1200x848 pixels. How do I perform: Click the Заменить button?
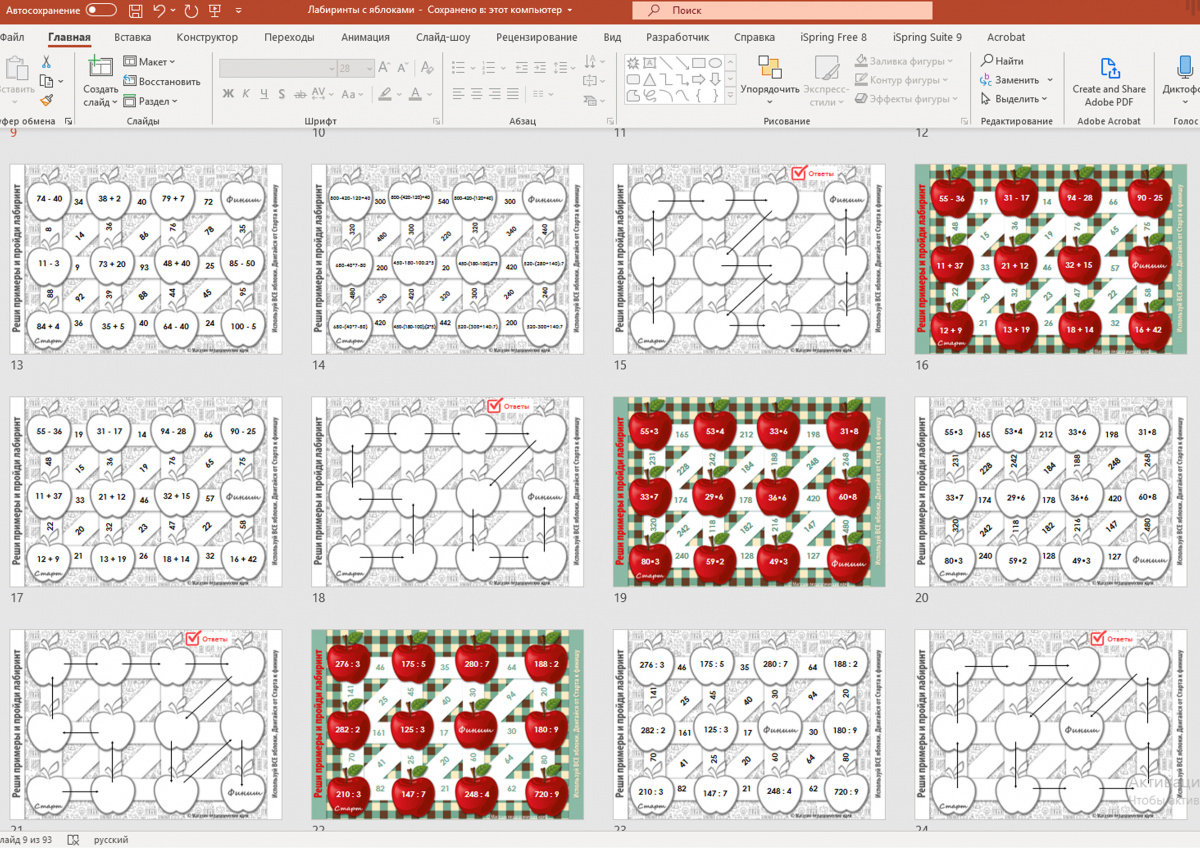pos(1016,80)
